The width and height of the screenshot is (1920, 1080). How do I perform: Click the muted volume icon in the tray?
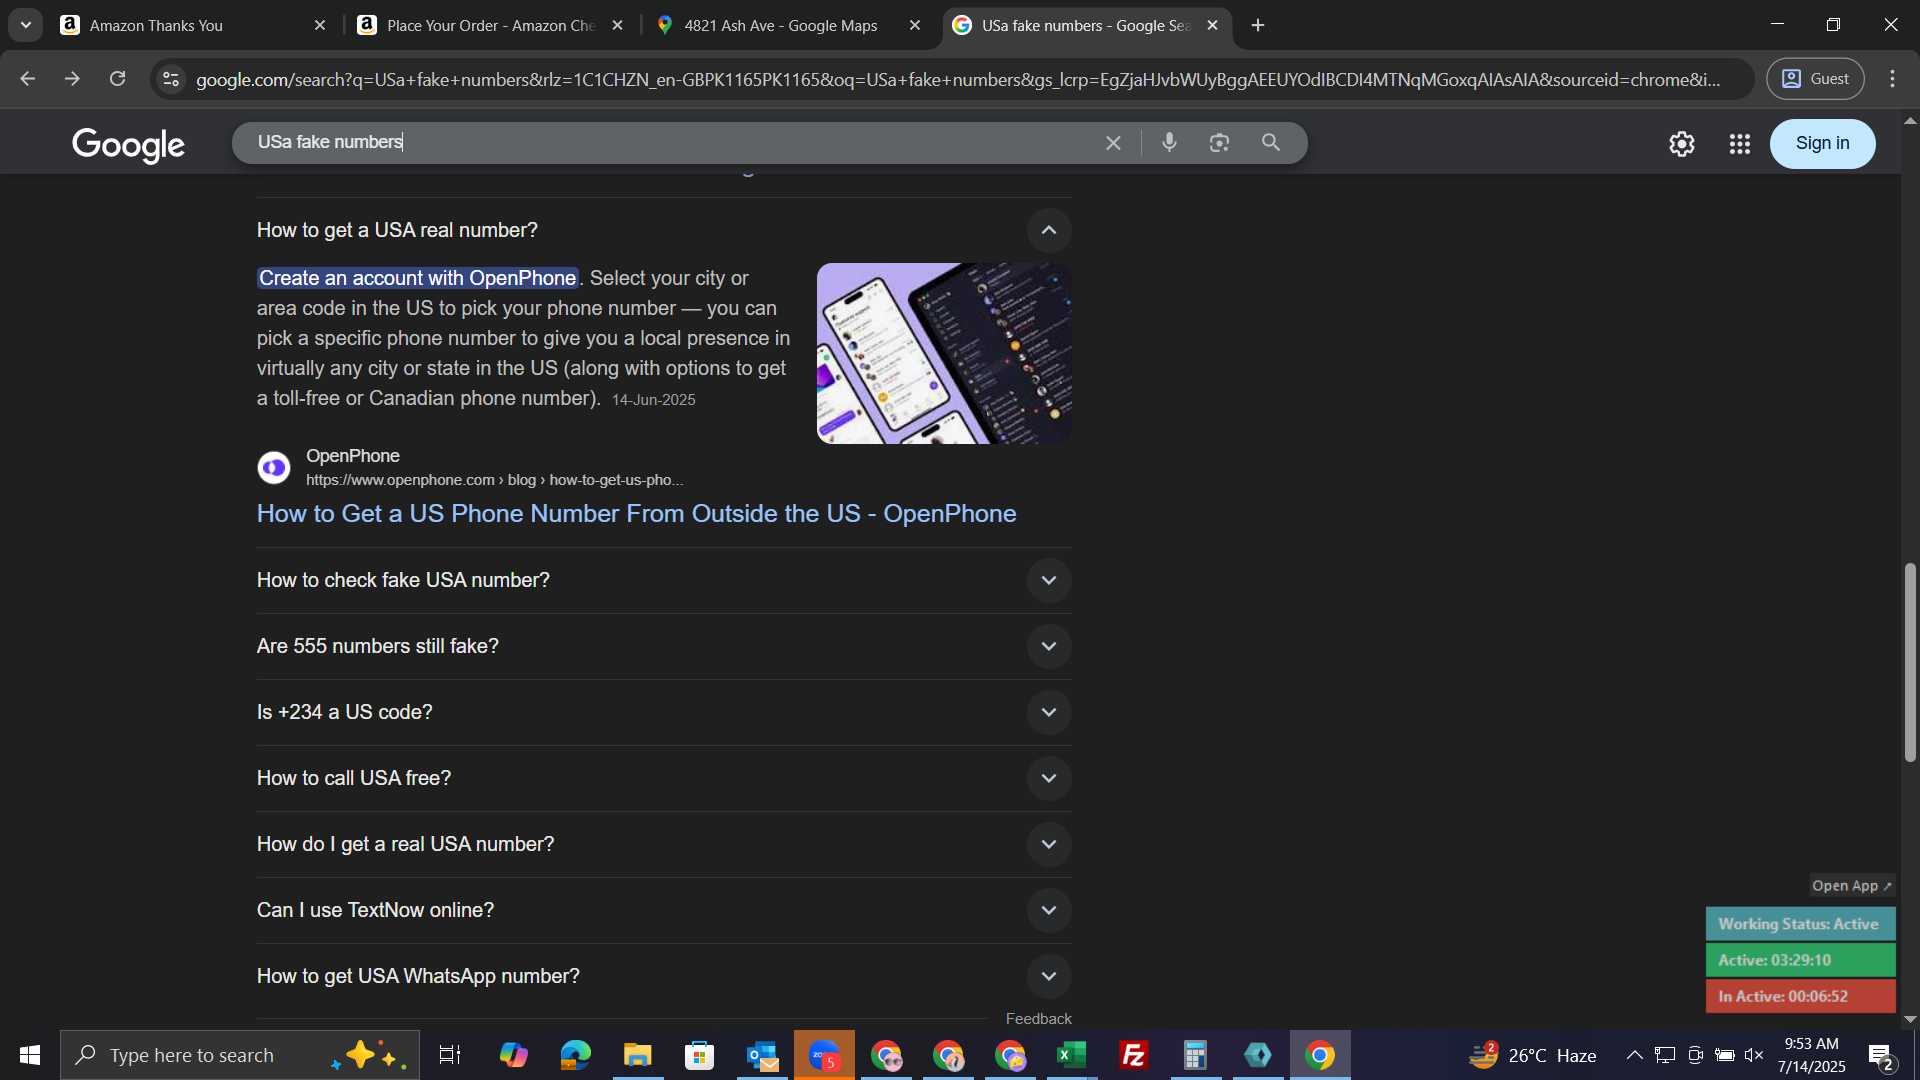click(1754, 1055)
